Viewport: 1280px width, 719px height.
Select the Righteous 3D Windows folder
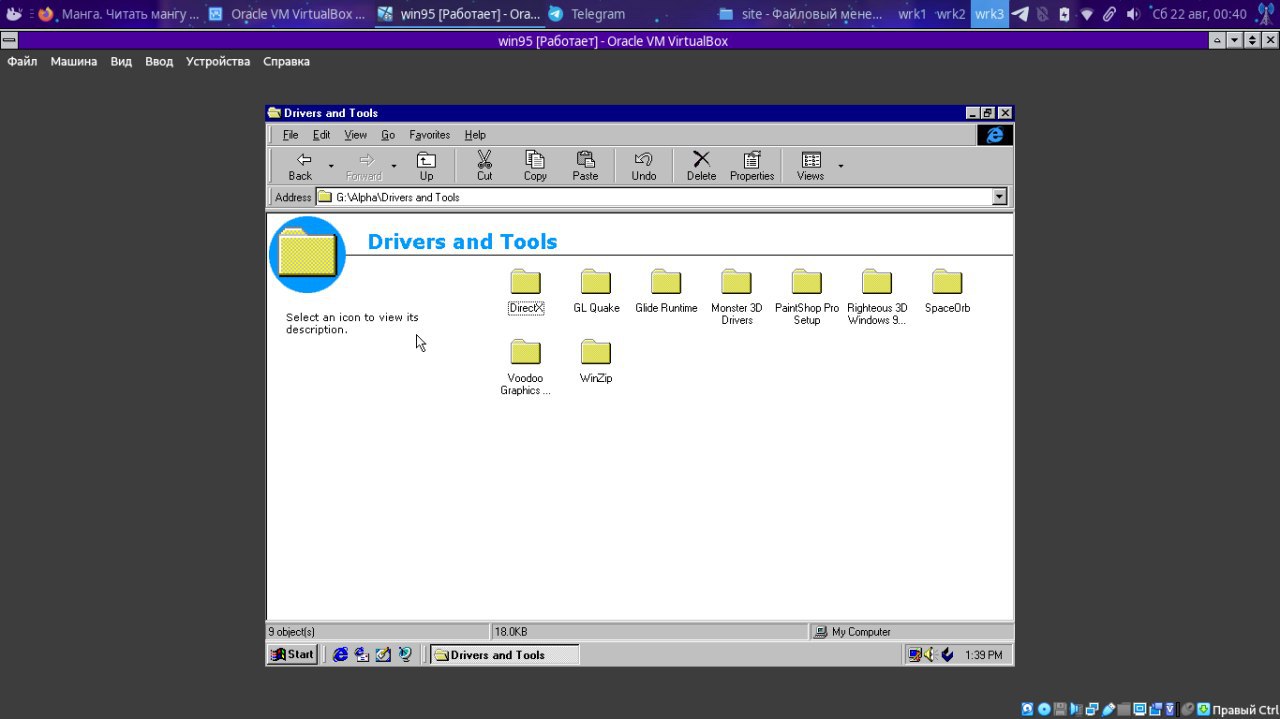877,296
